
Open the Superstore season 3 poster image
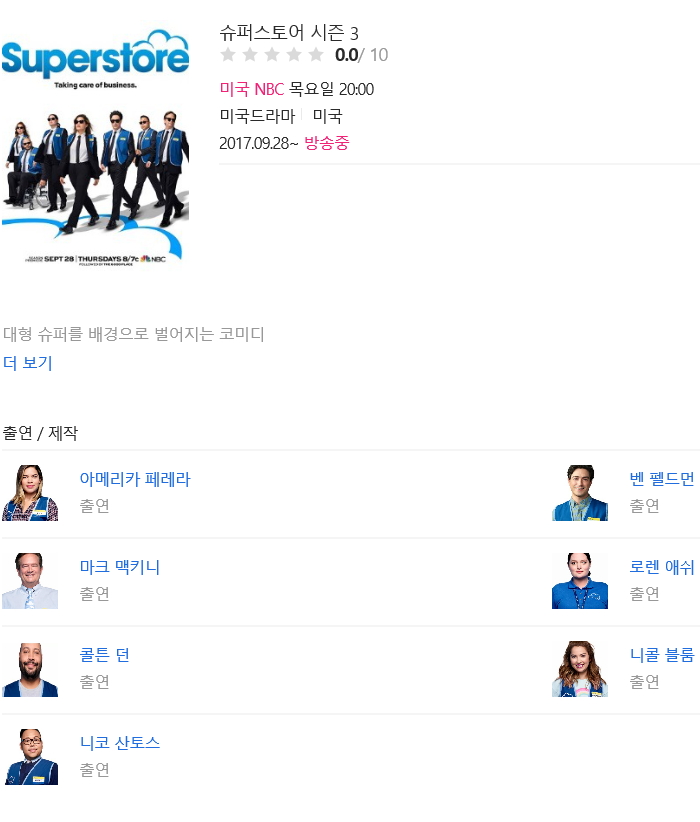click(x=95, y=145)
